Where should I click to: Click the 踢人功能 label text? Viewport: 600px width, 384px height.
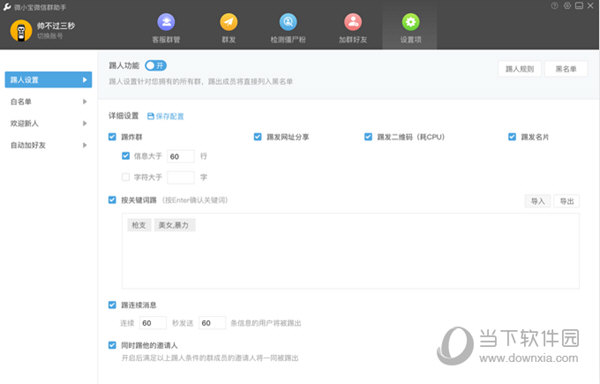pos(124,65)
